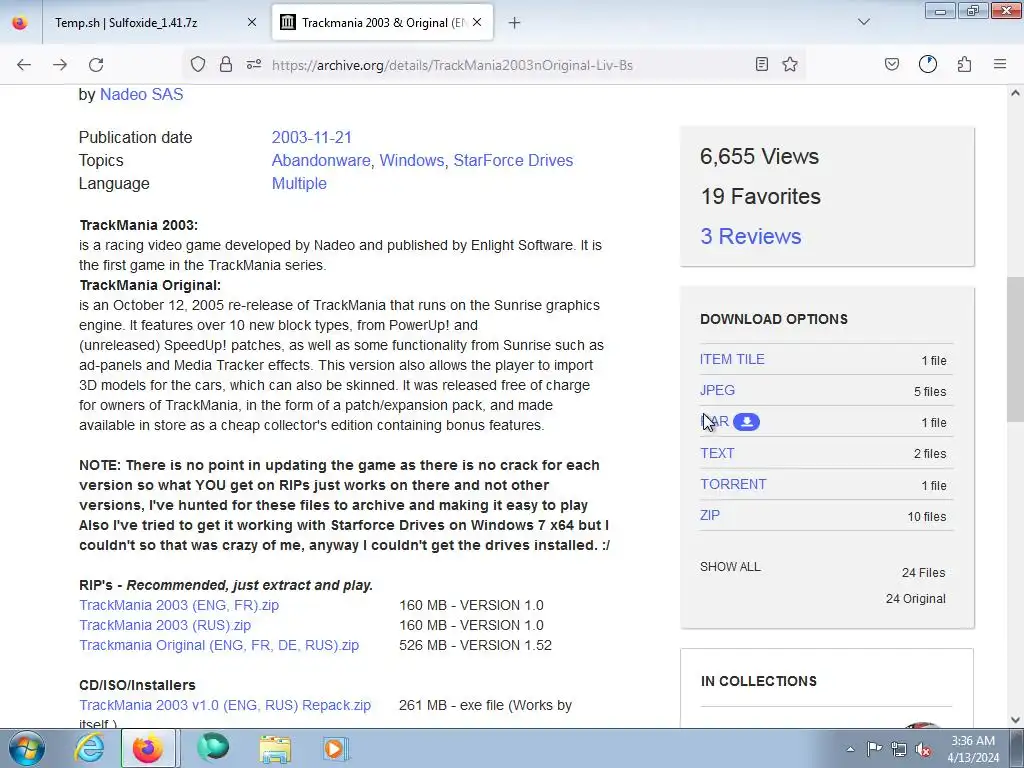Open Windows Media Player taskbar icon
This screenshot has width=1024, height=768.
click(x=336, y=748)
